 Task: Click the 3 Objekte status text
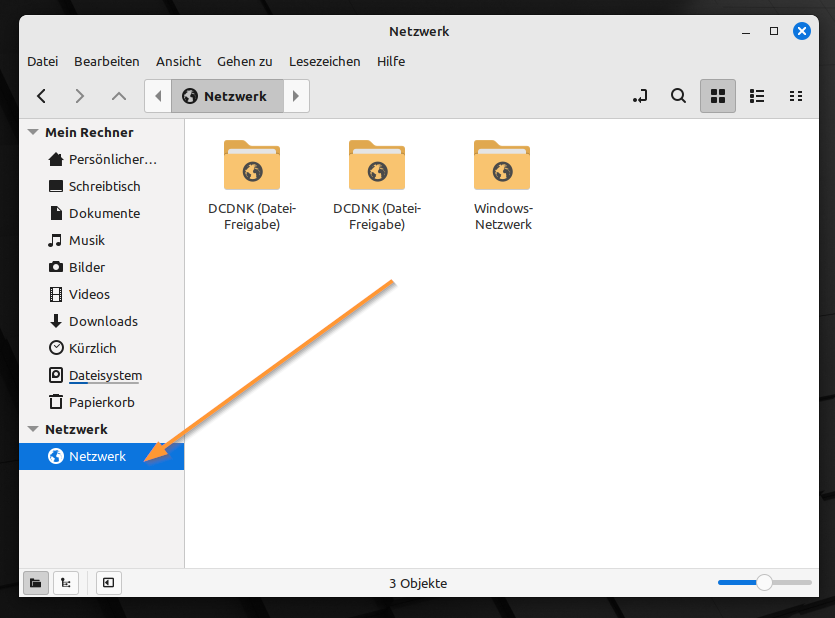418,583
